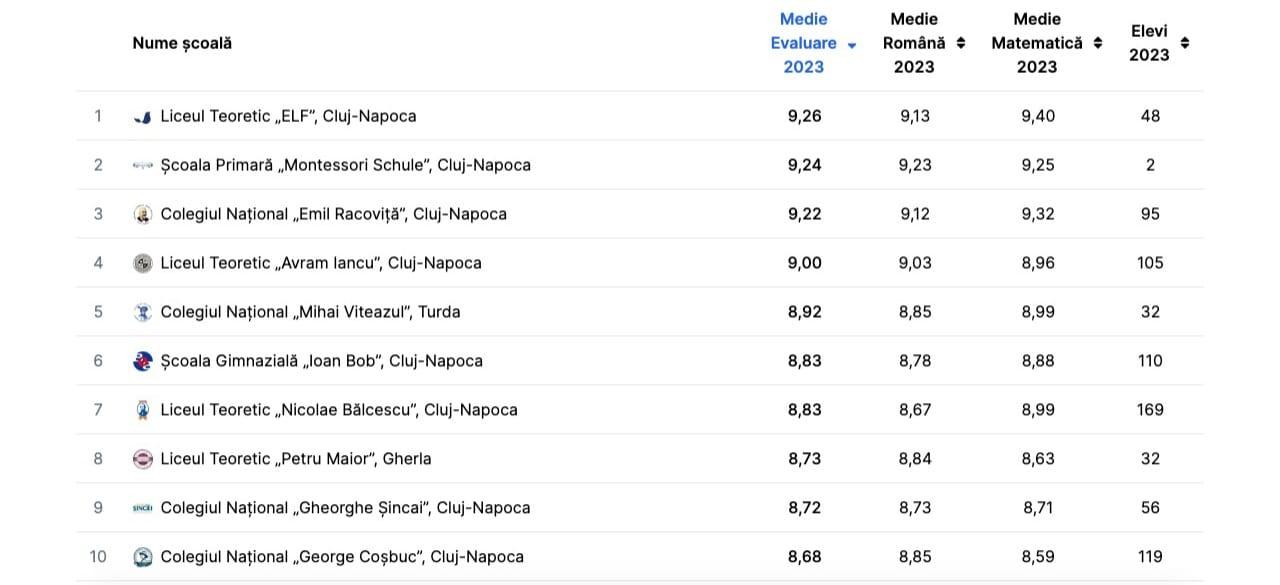Viewport: 1280px width, 585px height.
Task: Toggle sort arrow for Medie Evaluare 2023
Action: [x=852, y=45]
